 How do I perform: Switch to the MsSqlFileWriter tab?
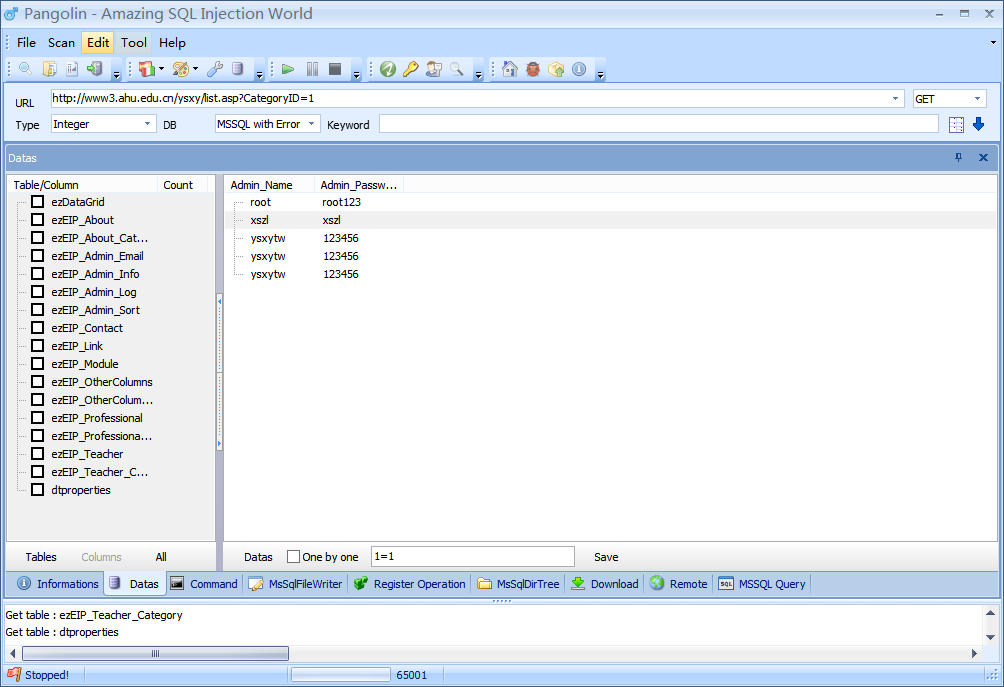(295, 584)
